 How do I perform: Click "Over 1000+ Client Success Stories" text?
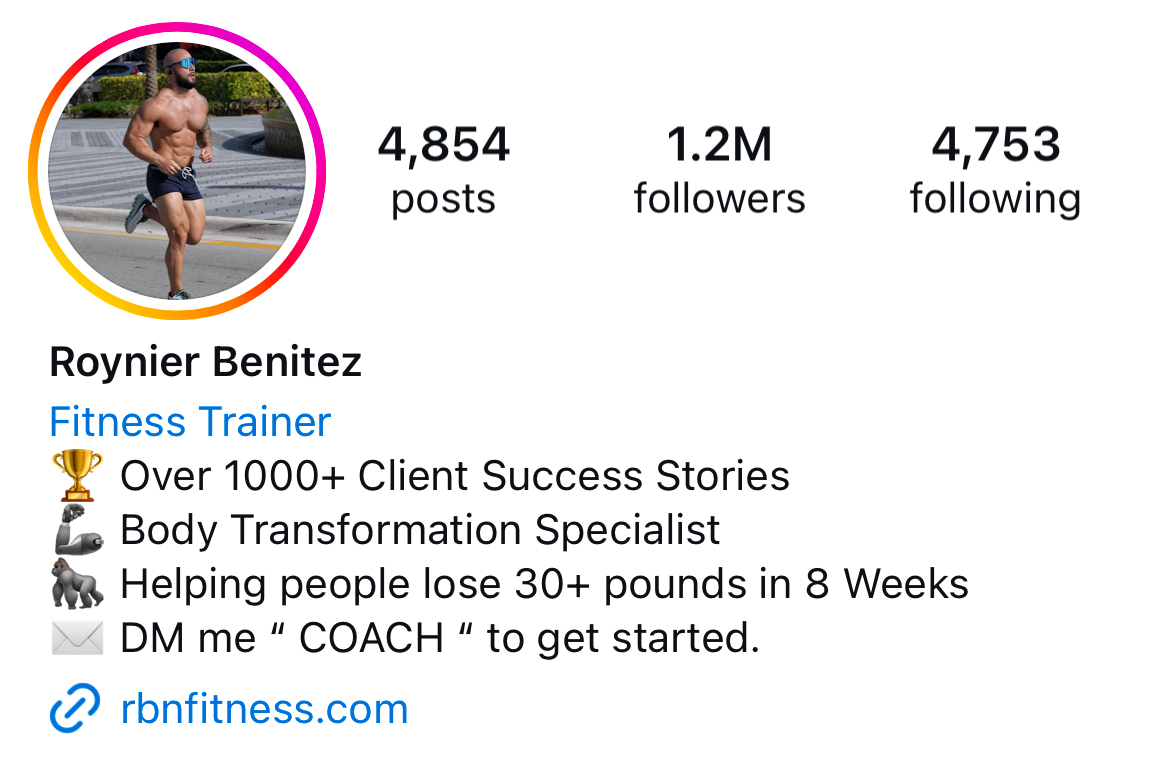[455, 476]
